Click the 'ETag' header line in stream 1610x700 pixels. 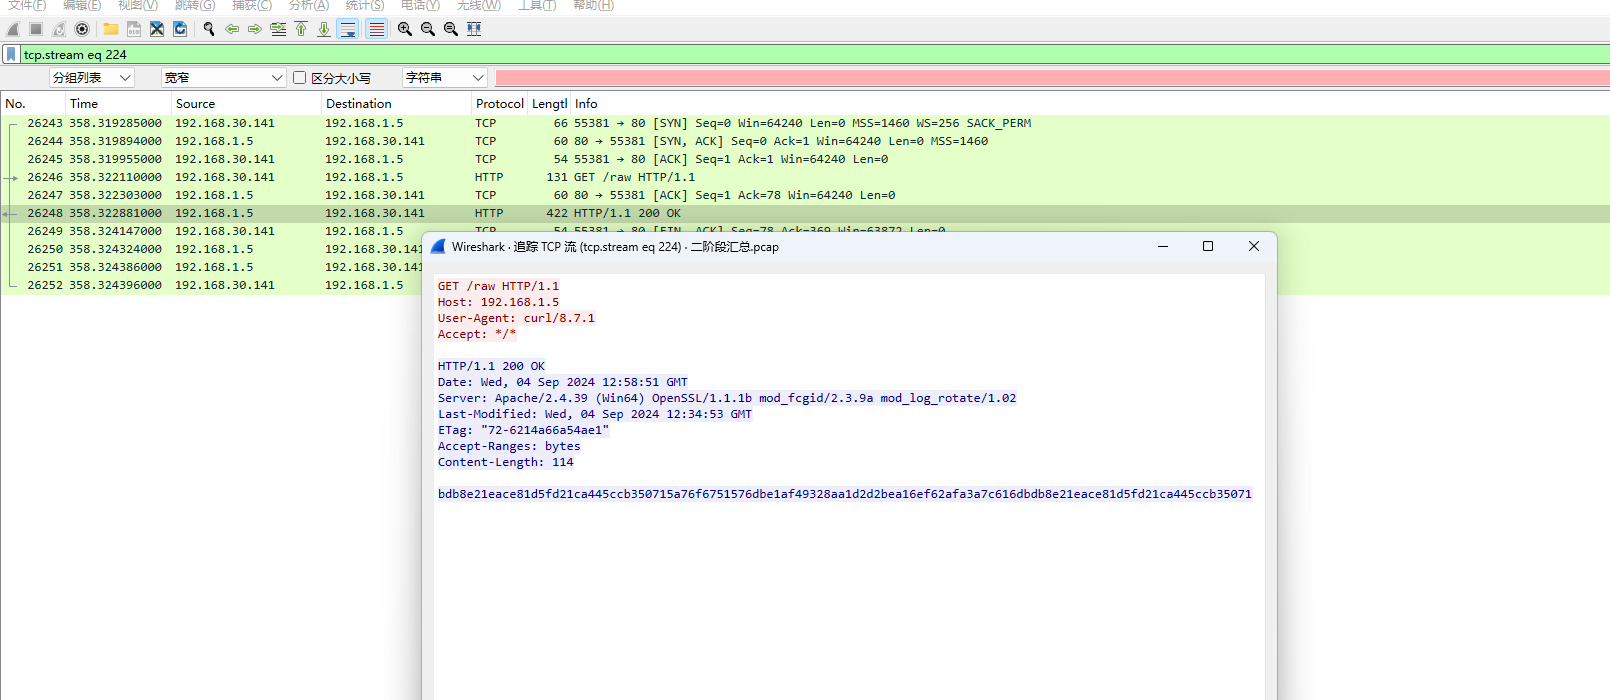pyautogui.click(x=523, y=430)
